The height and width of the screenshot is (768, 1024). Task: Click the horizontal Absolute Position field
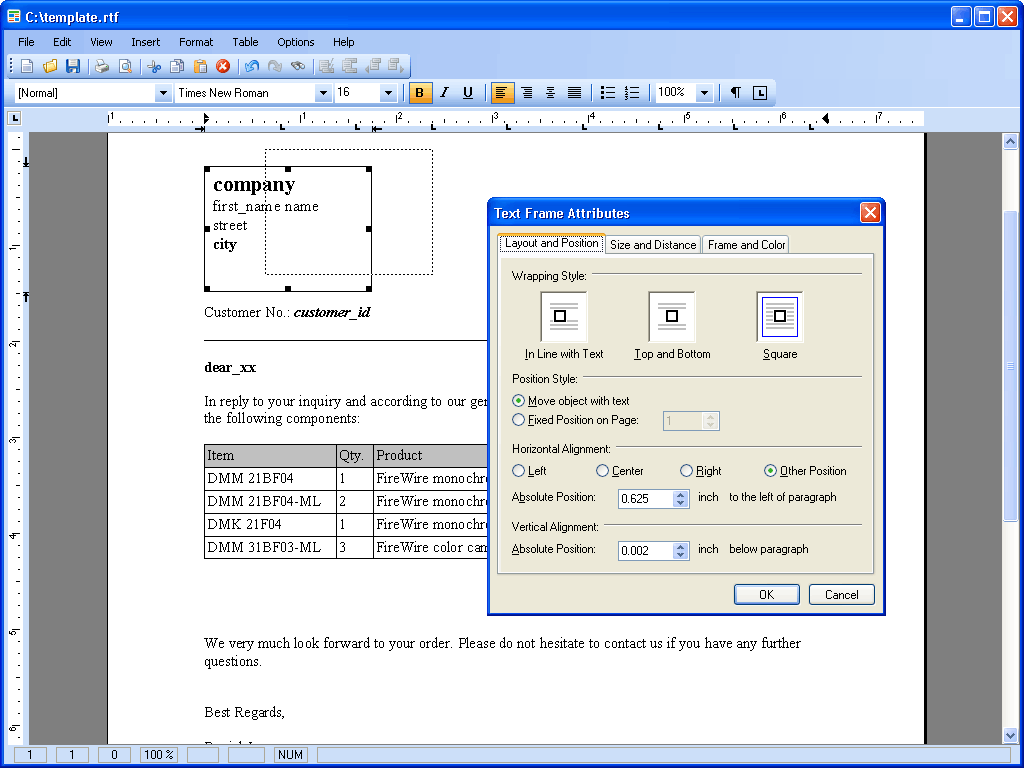click(645, 498)
